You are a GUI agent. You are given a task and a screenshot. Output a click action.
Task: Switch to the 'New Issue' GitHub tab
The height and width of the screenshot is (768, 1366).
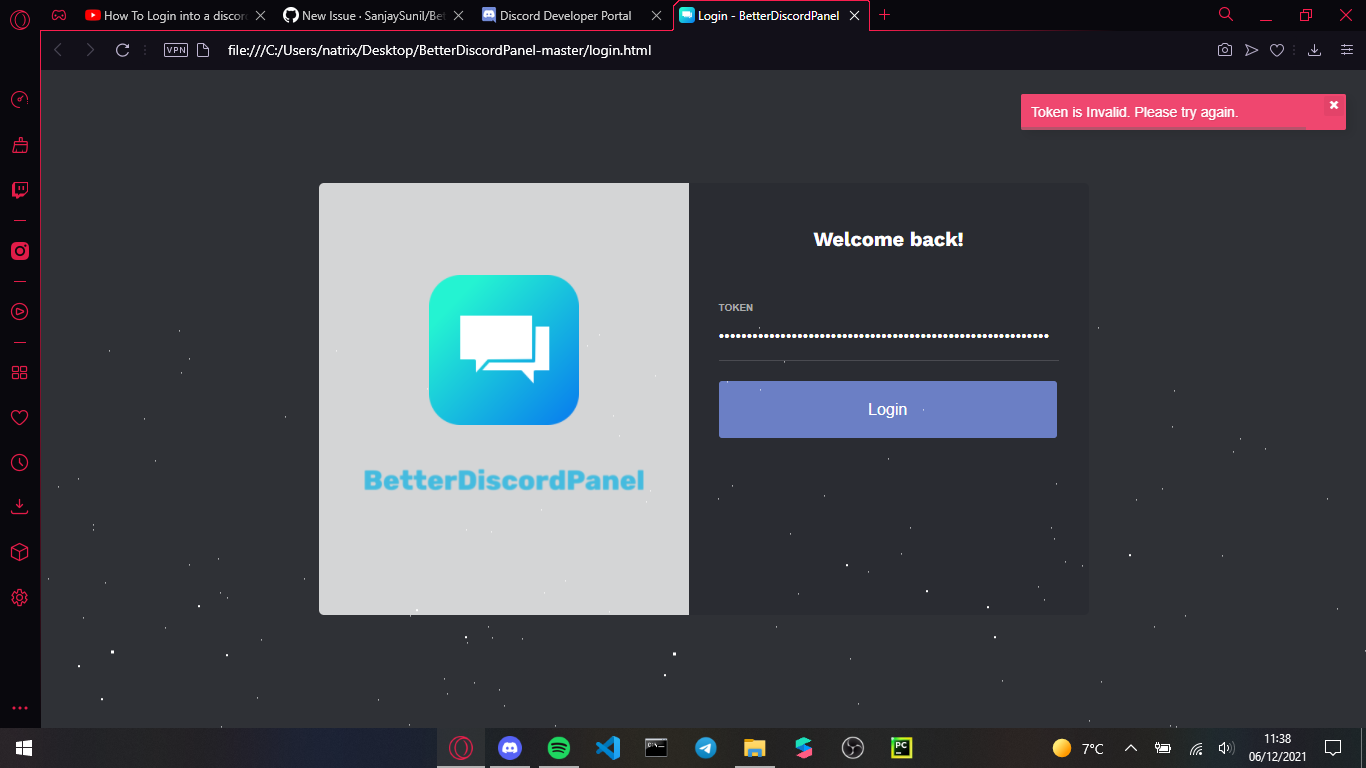pos(374,15)
